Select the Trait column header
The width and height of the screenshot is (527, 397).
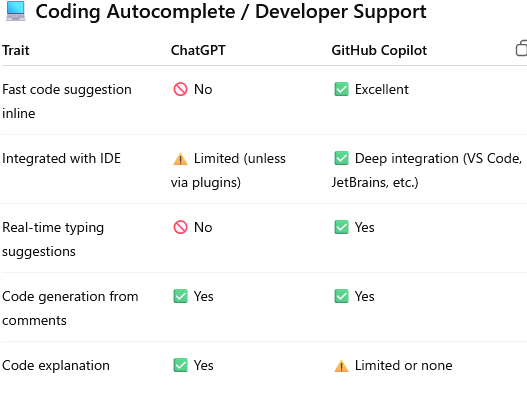(16, 50)
